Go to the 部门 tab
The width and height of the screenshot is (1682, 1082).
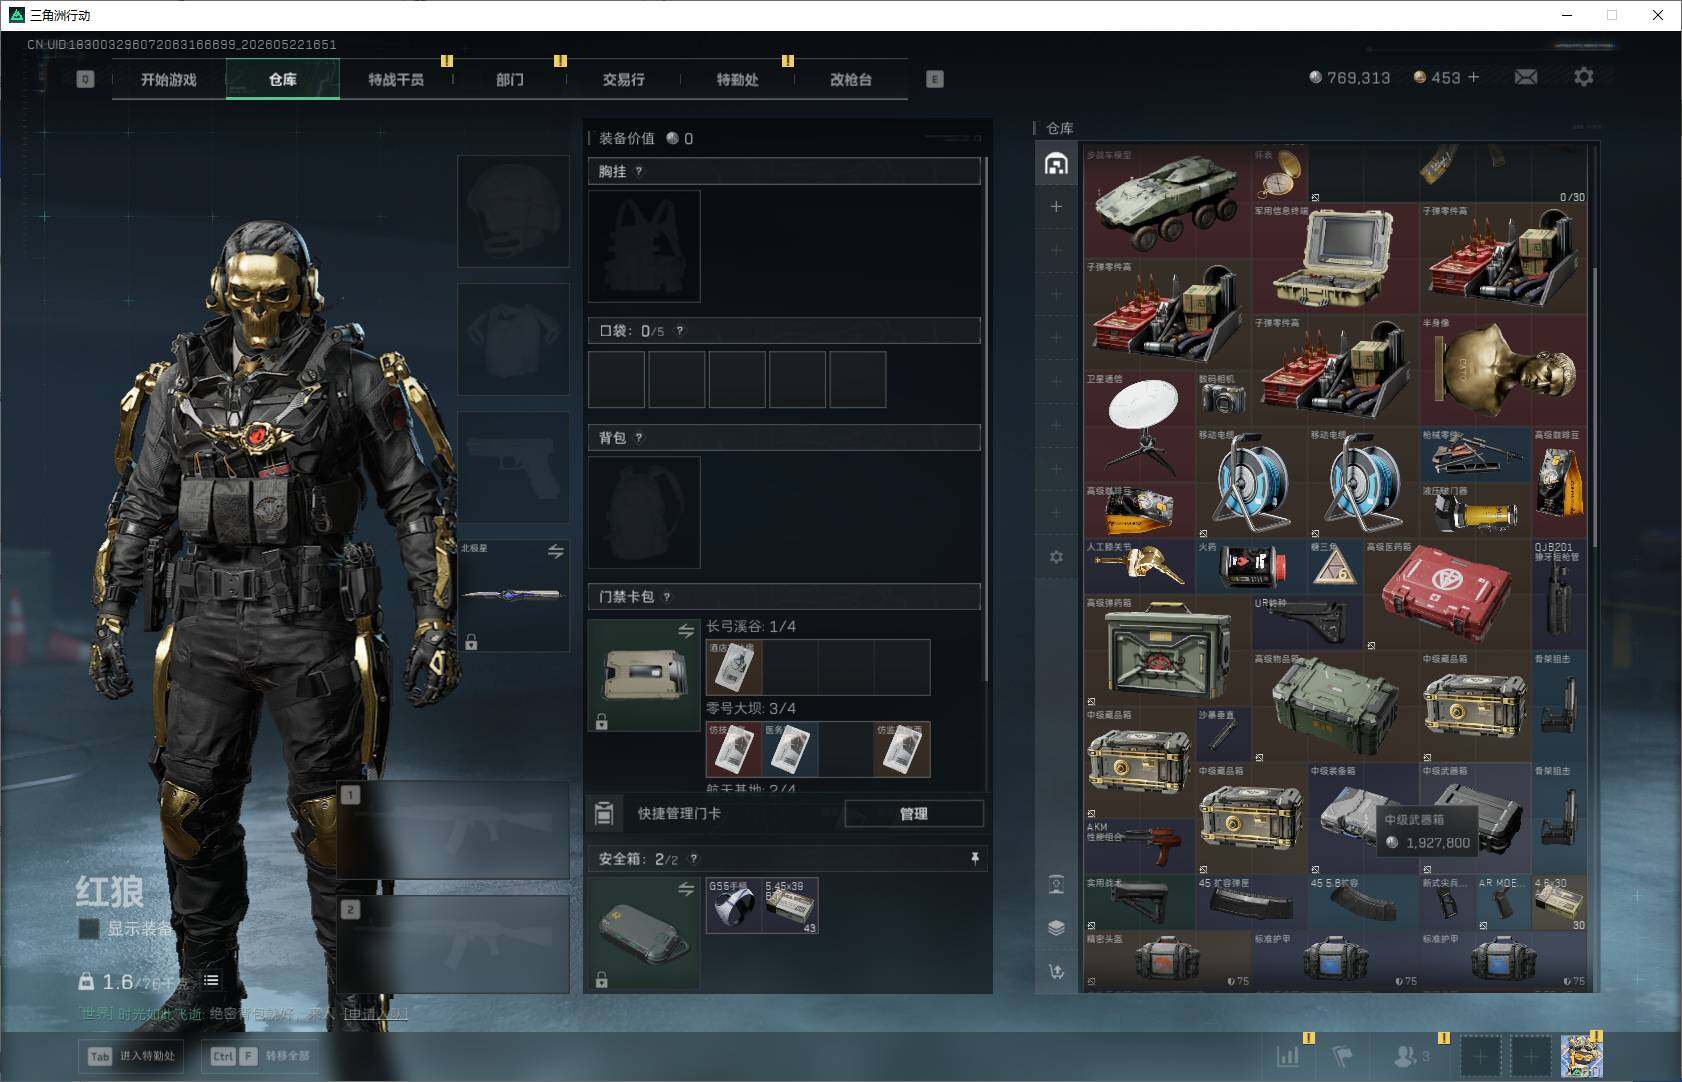(x=510, y=79)
